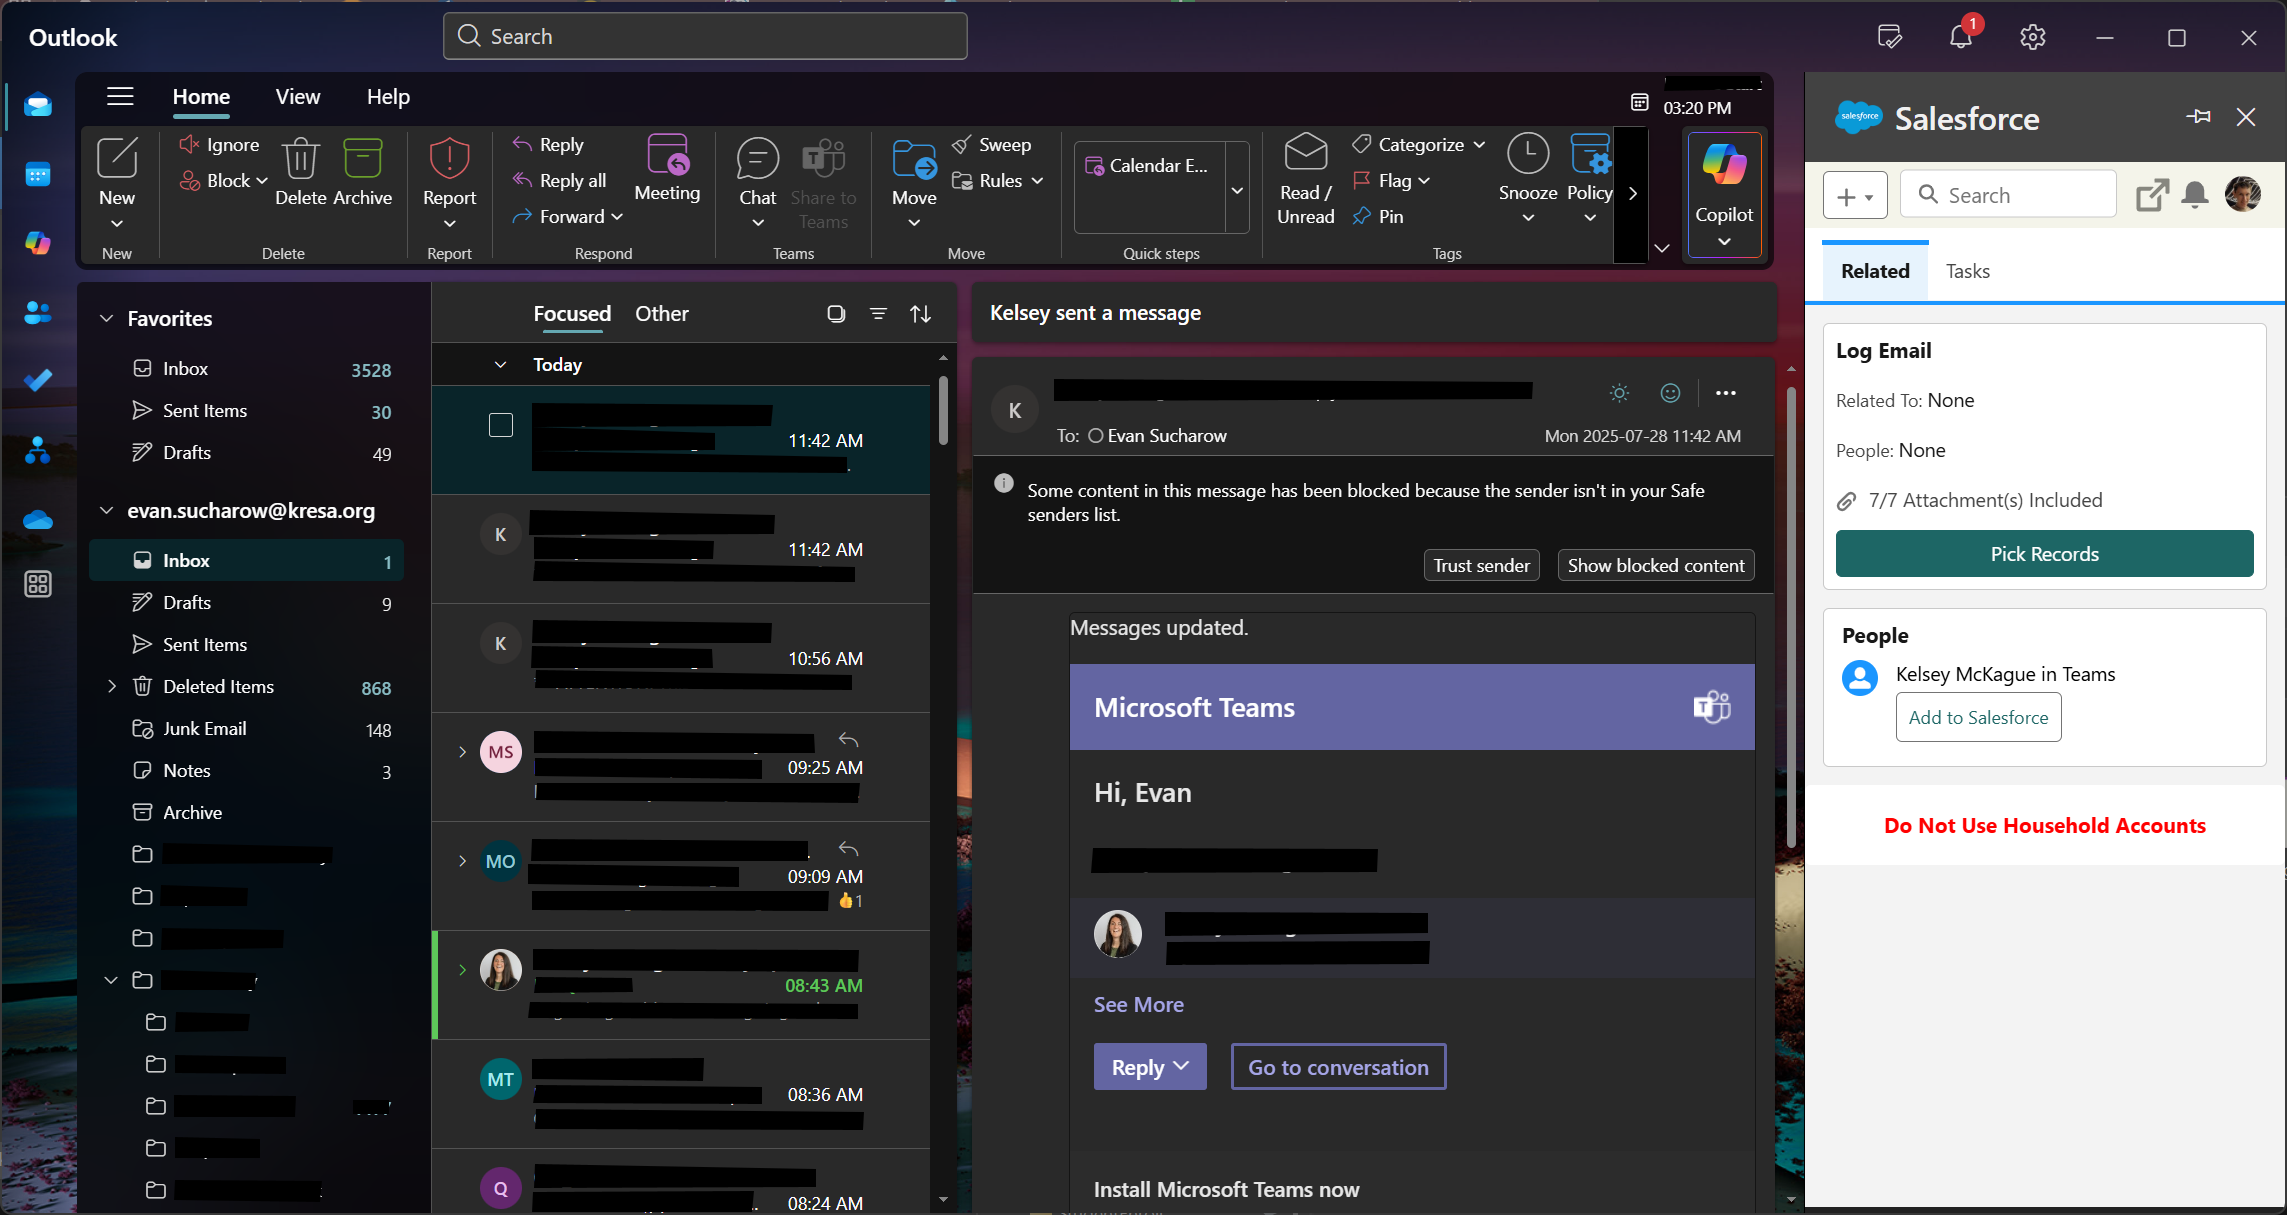Open the Notes folder
This screenshot has width=2287, height=1215.
(247, 771)
